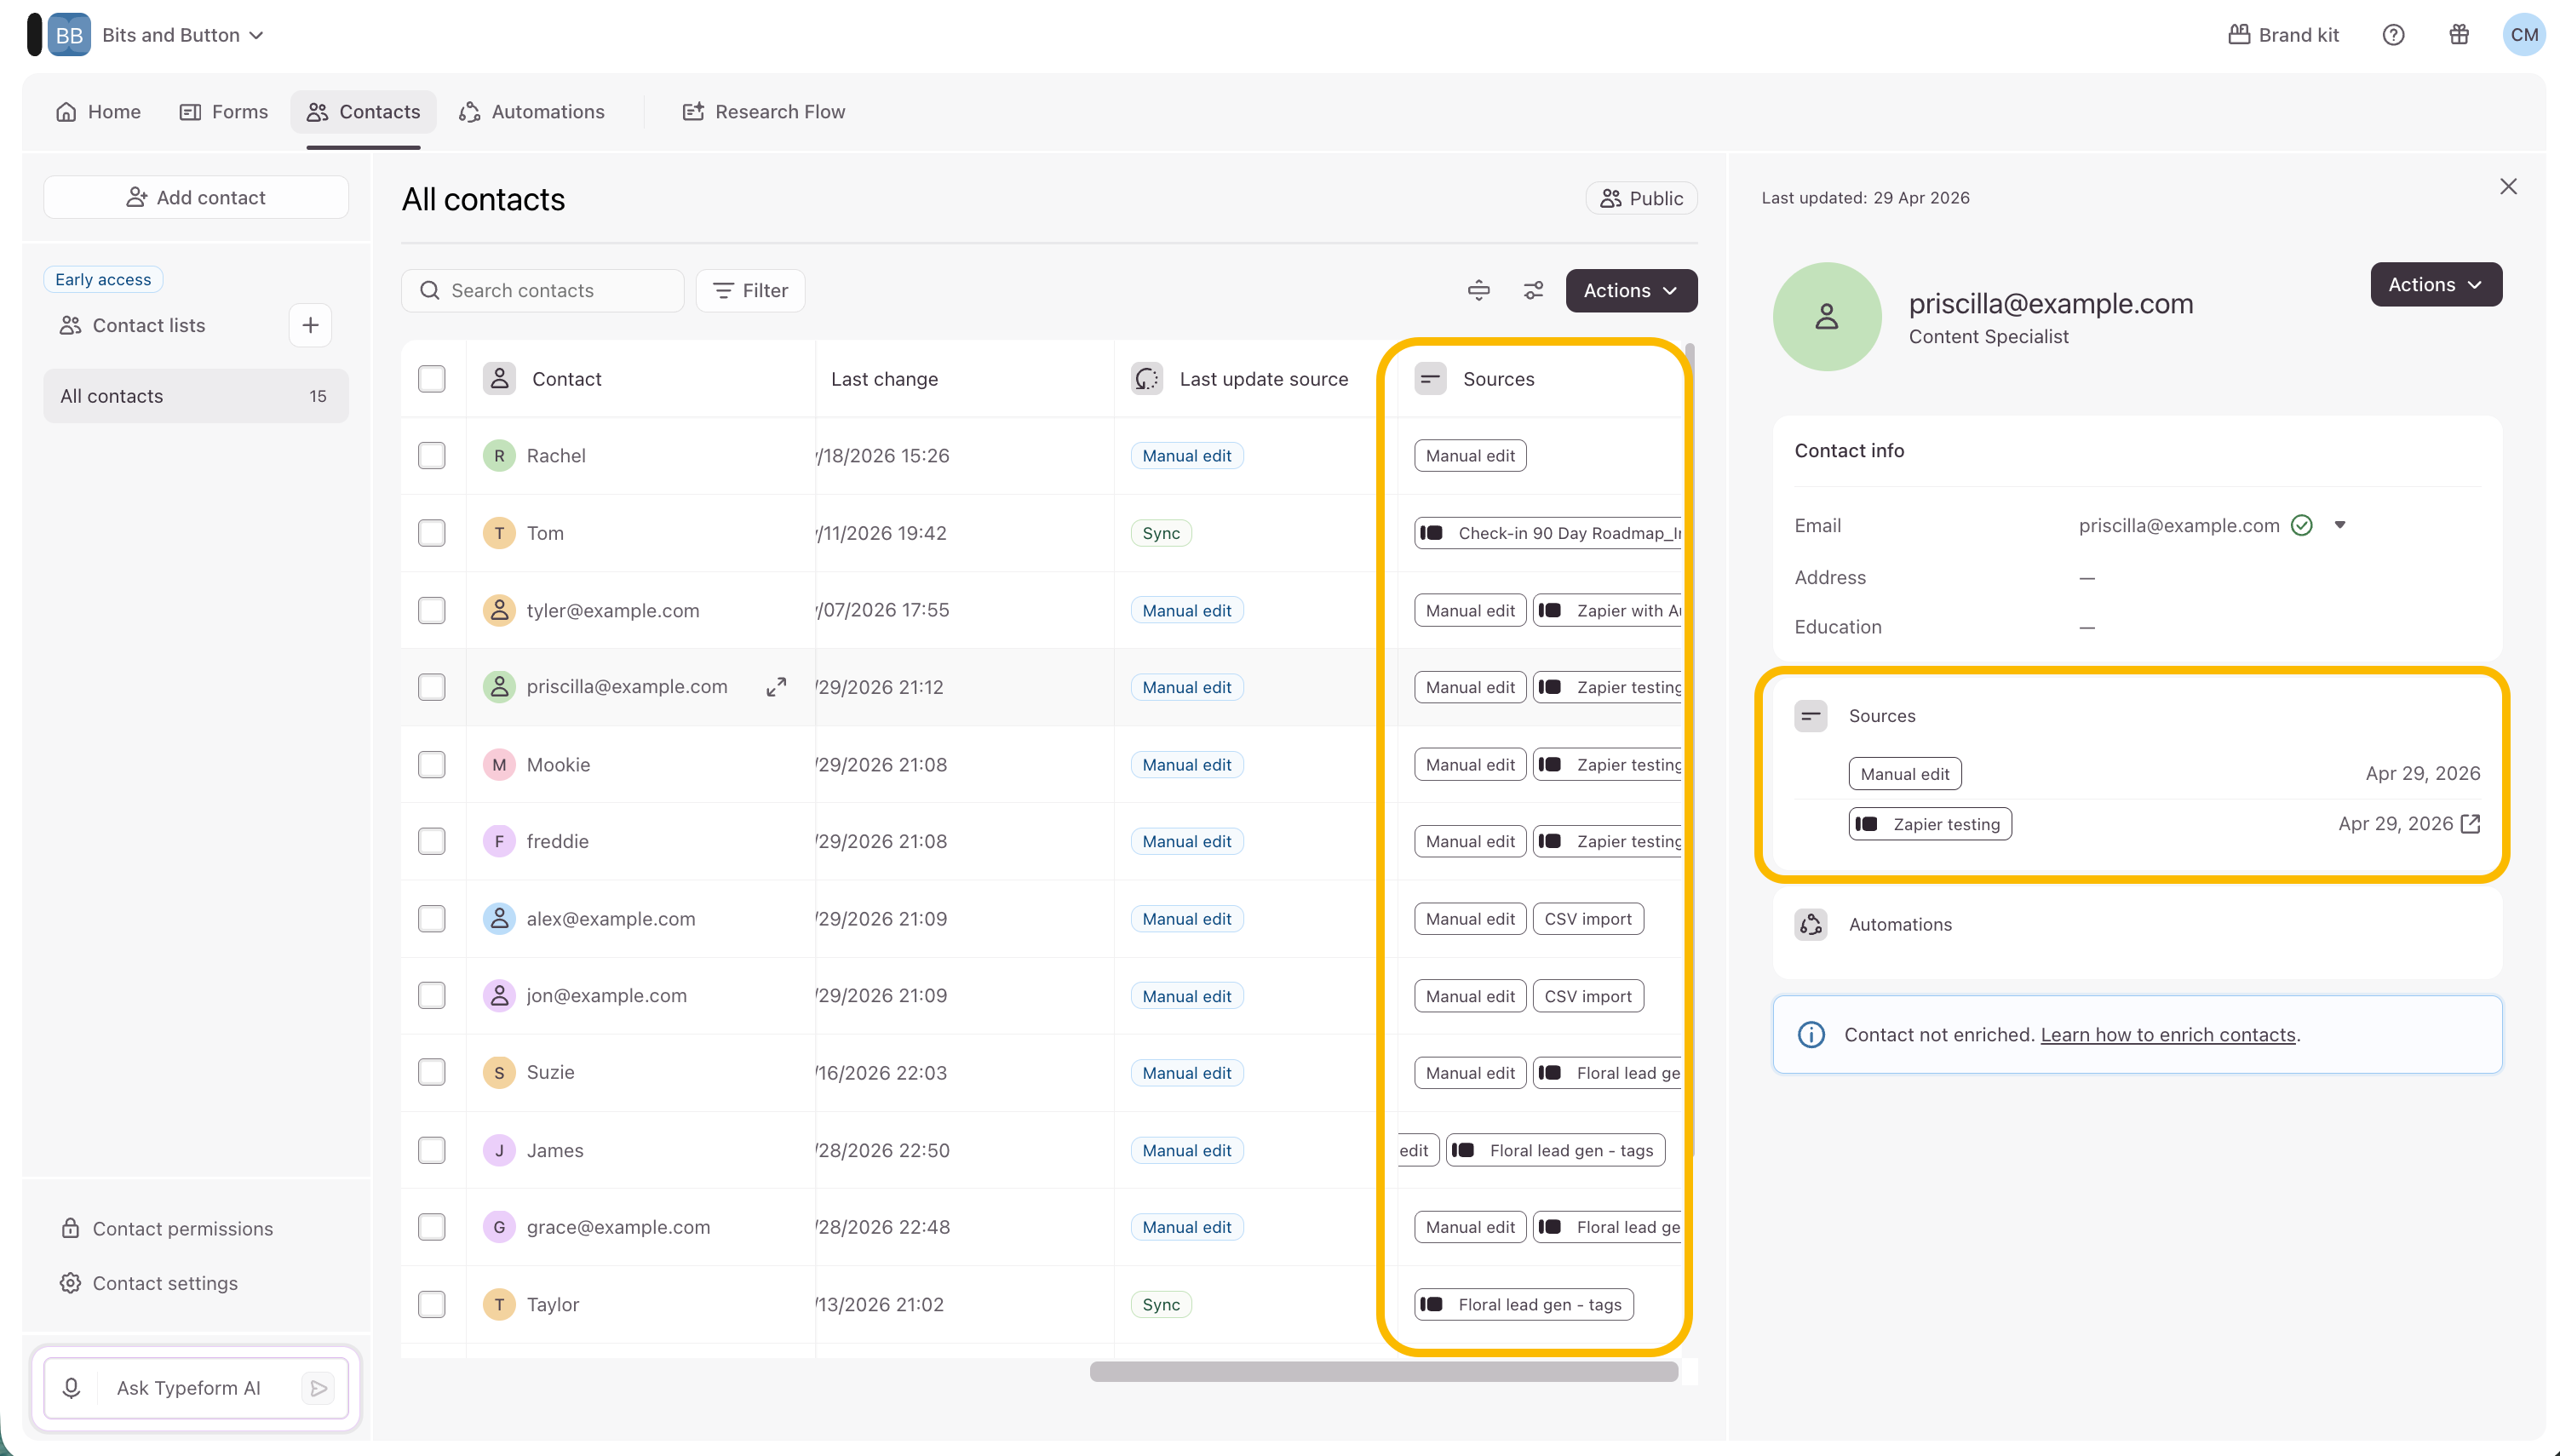Image resolution: width=2560 pixels, height=1456 pixels.
Task: Click the Contact column person icon
Action: pos(499,379)
